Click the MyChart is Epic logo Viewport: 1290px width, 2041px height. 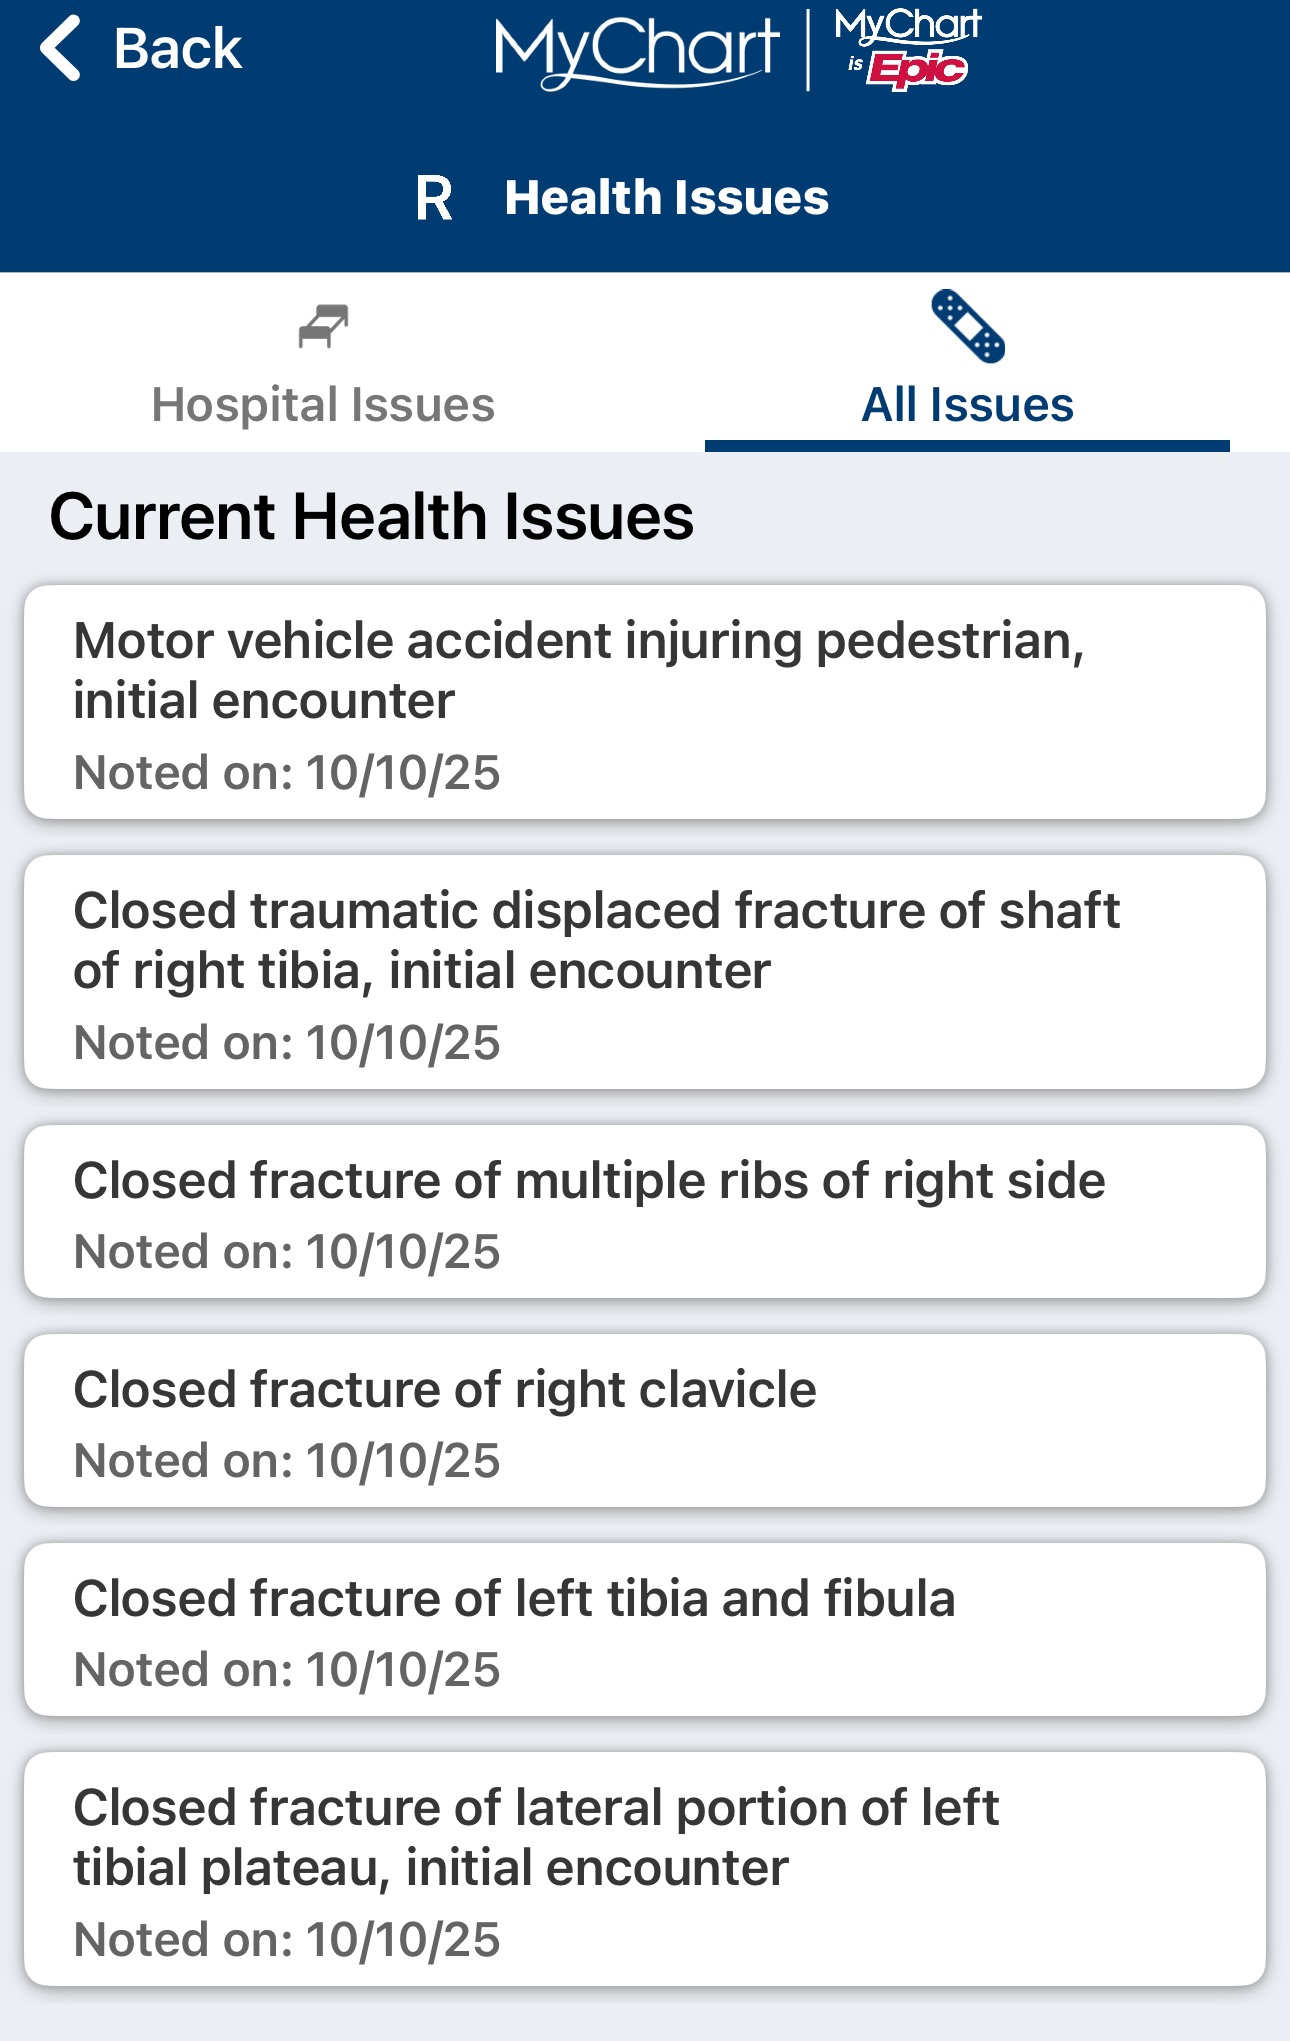908,48
